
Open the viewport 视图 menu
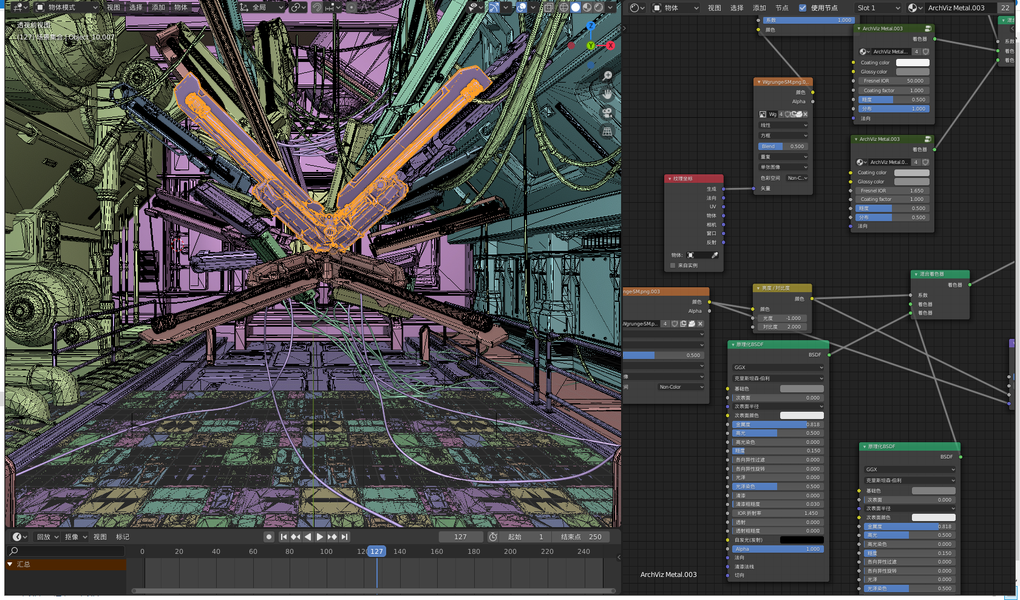[113, 7]
